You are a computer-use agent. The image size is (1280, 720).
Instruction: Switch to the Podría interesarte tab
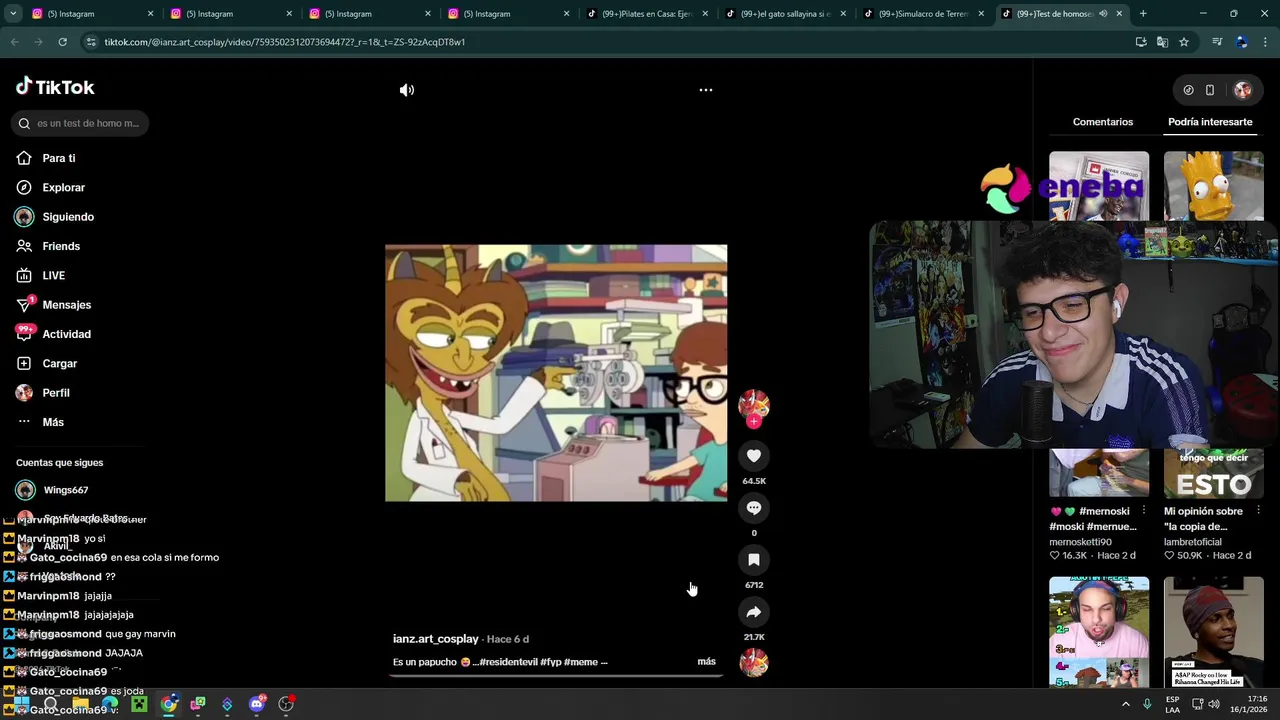[x=1210, y=122]
